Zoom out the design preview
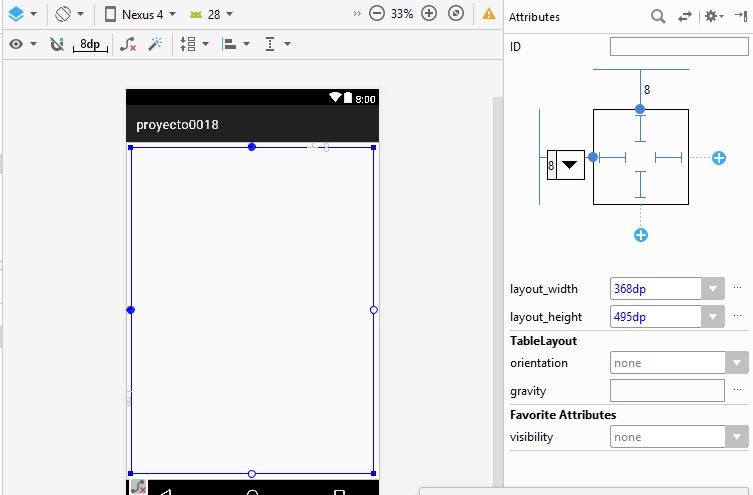The width and height of the screenshot is (753, 495). [377, 14]
